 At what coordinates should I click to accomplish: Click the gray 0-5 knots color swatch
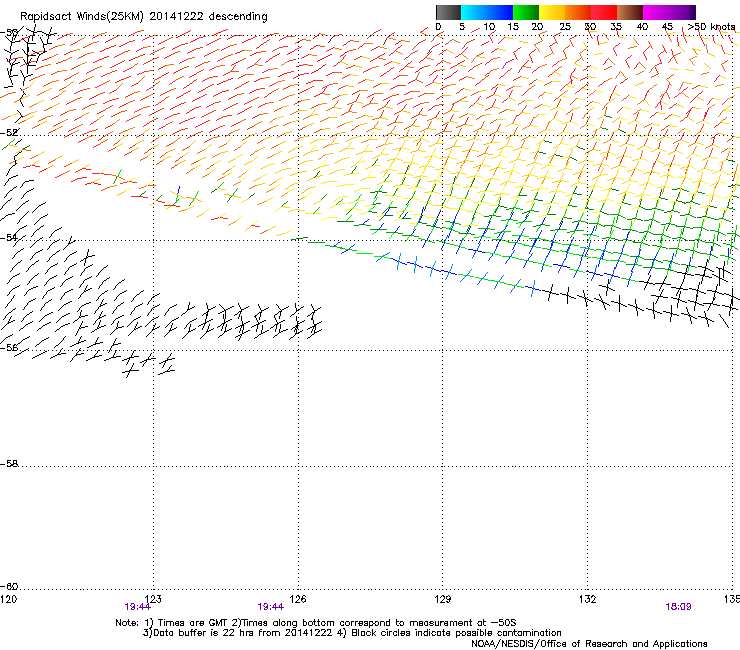coord(448,12)
